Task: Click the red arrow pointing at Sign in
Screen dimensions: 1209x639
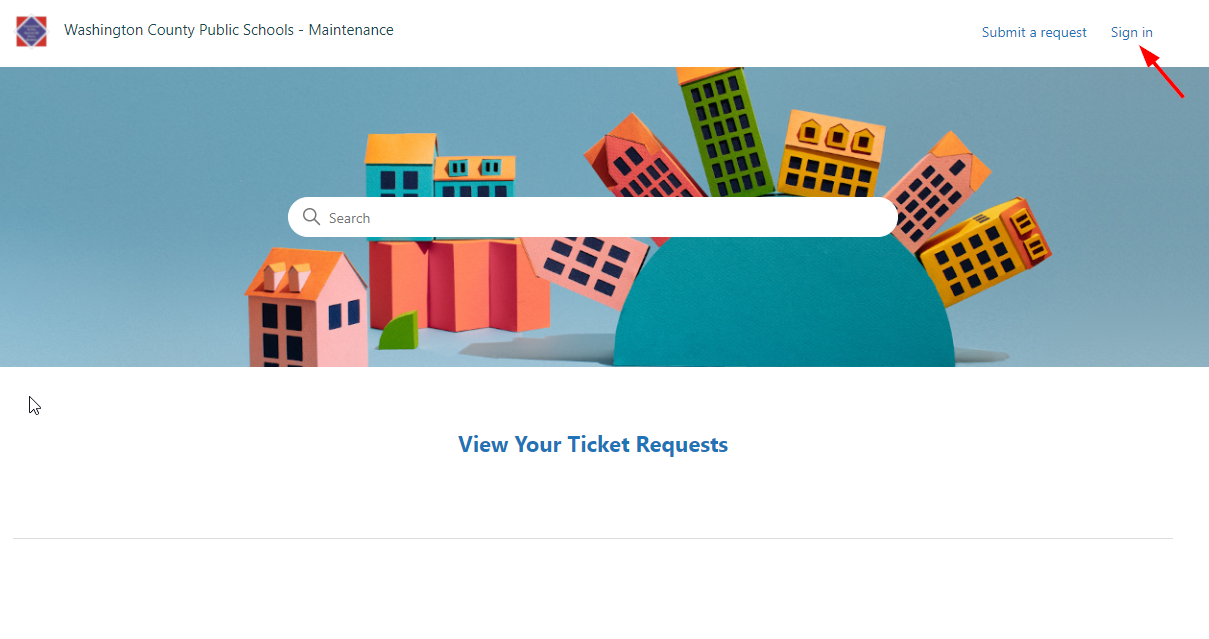Action: 1163,74
